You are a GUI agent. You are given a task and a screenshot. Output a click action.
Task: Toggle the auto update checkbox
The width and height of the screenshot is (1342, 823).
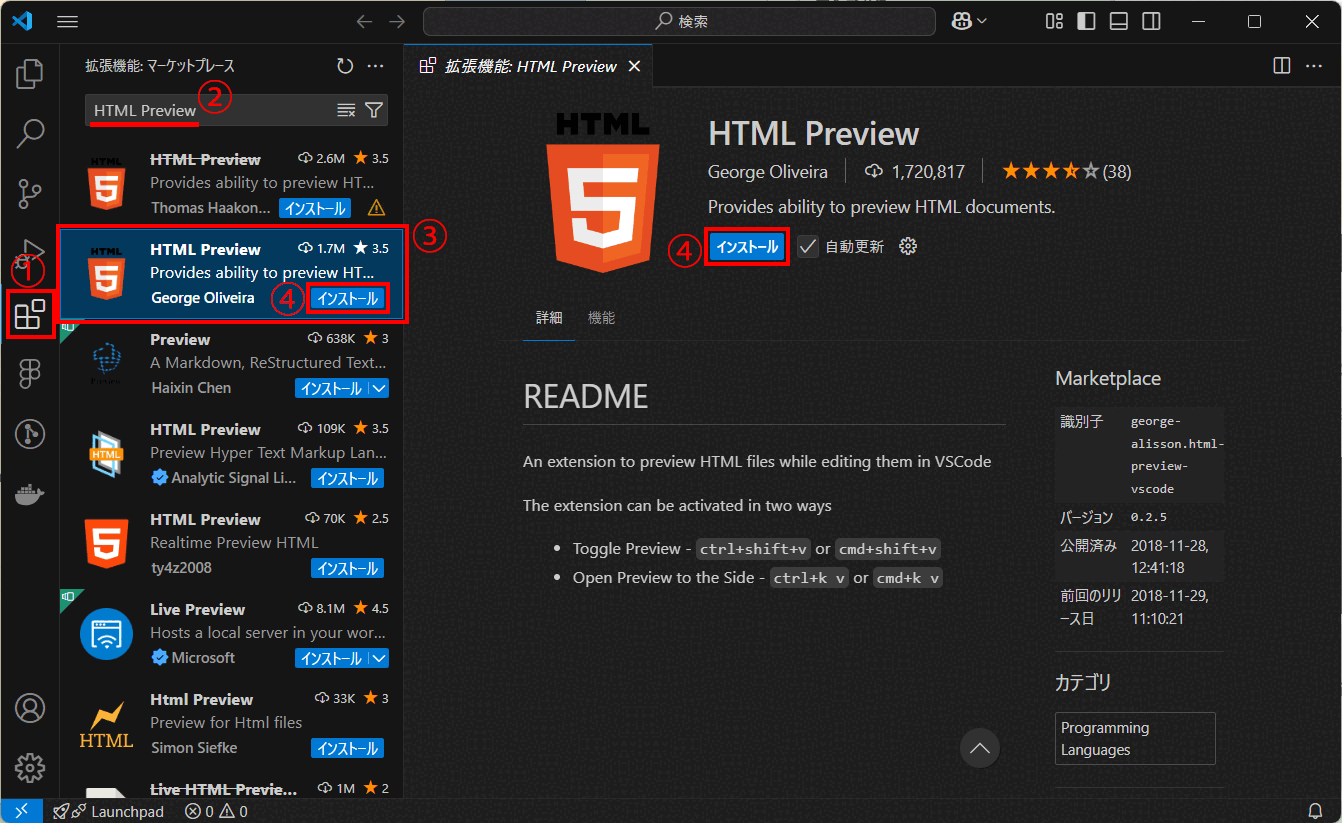(808, 246)
